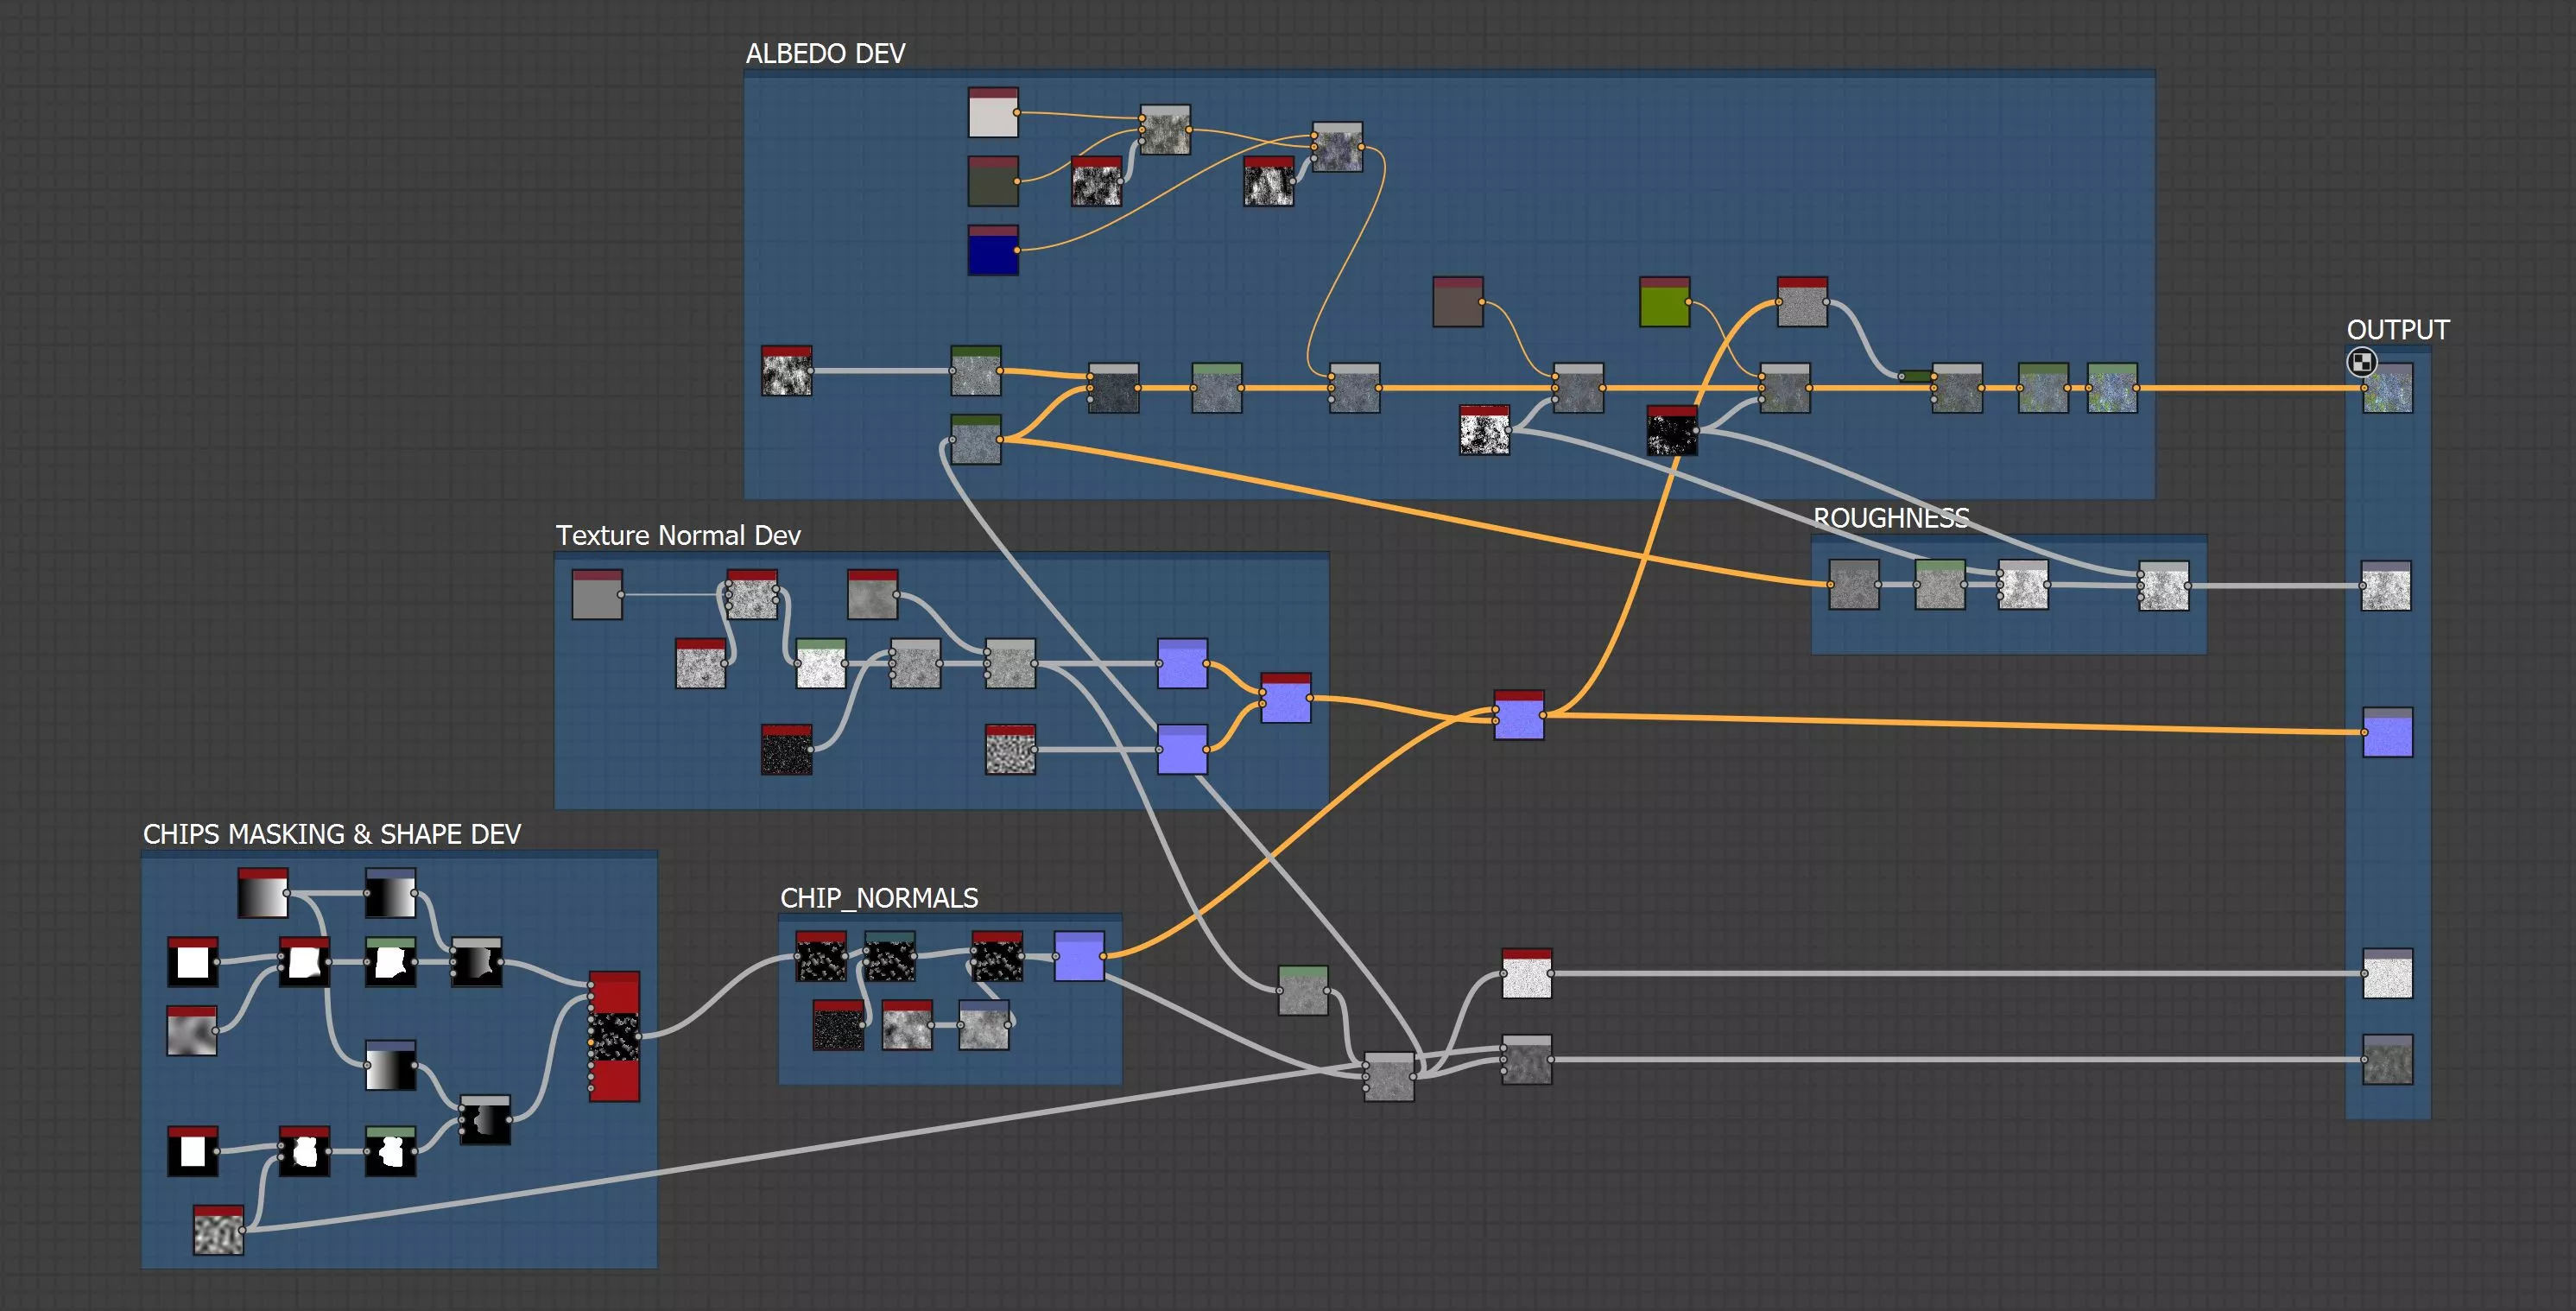Viewport: 2576px width, 1311px height.
Task: Click the ALBEDO DEV frame title
Action: 825,54
